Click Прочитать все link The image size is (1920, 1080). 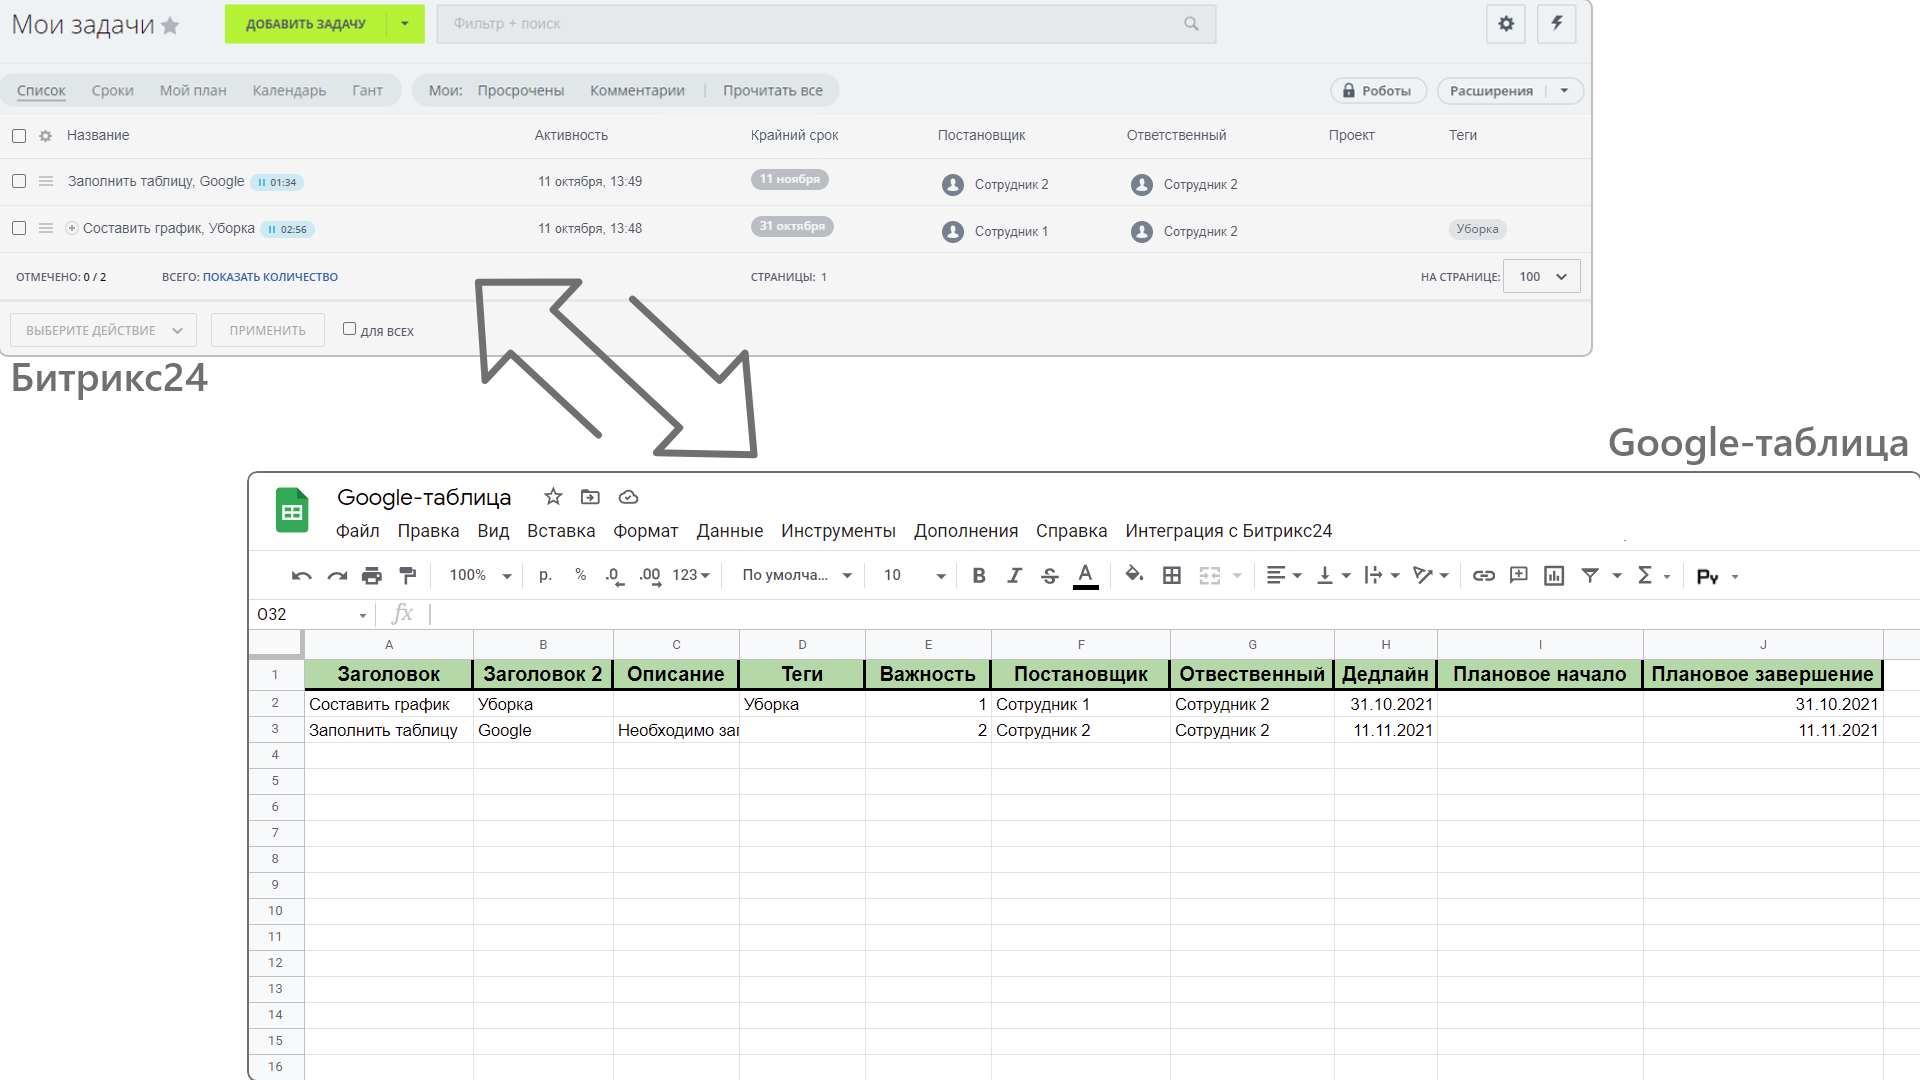(773, 91)
